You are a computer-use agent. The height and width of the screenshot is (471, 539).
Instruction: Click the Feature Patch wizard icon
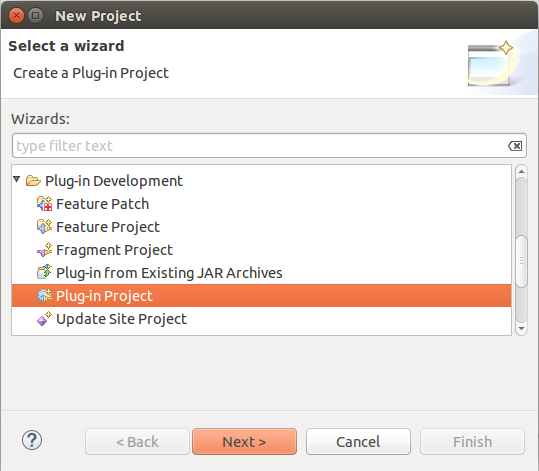(x=44, y=204)
